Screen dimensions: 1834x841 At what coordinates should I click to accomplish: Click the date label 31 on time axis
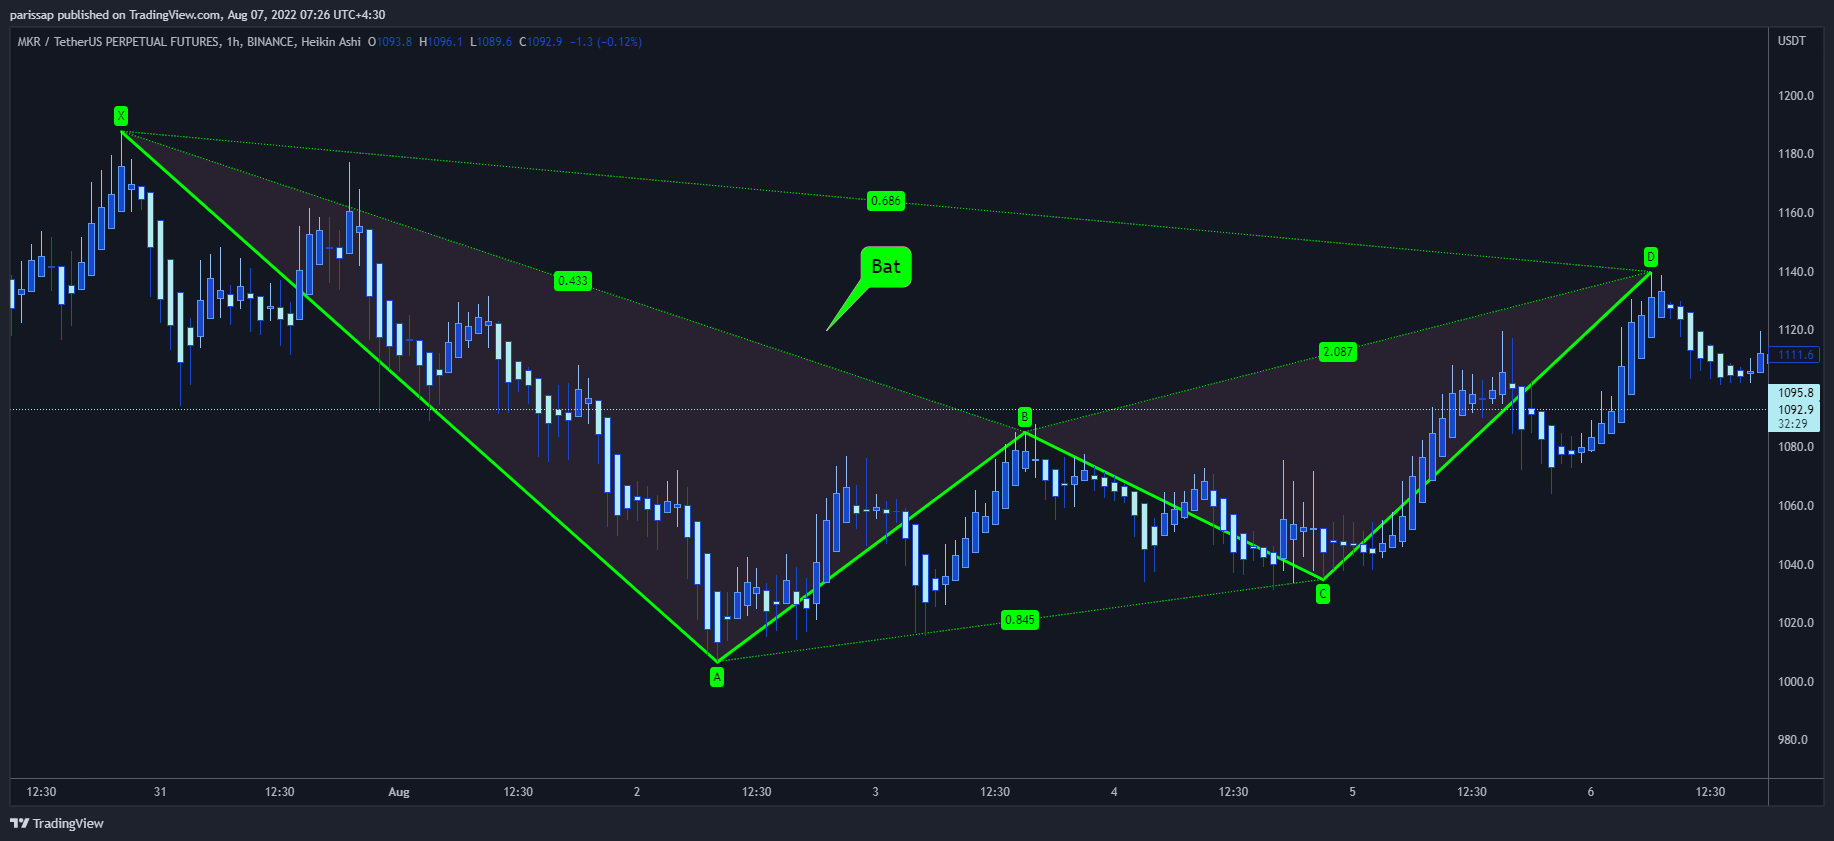tap(160, 792)
